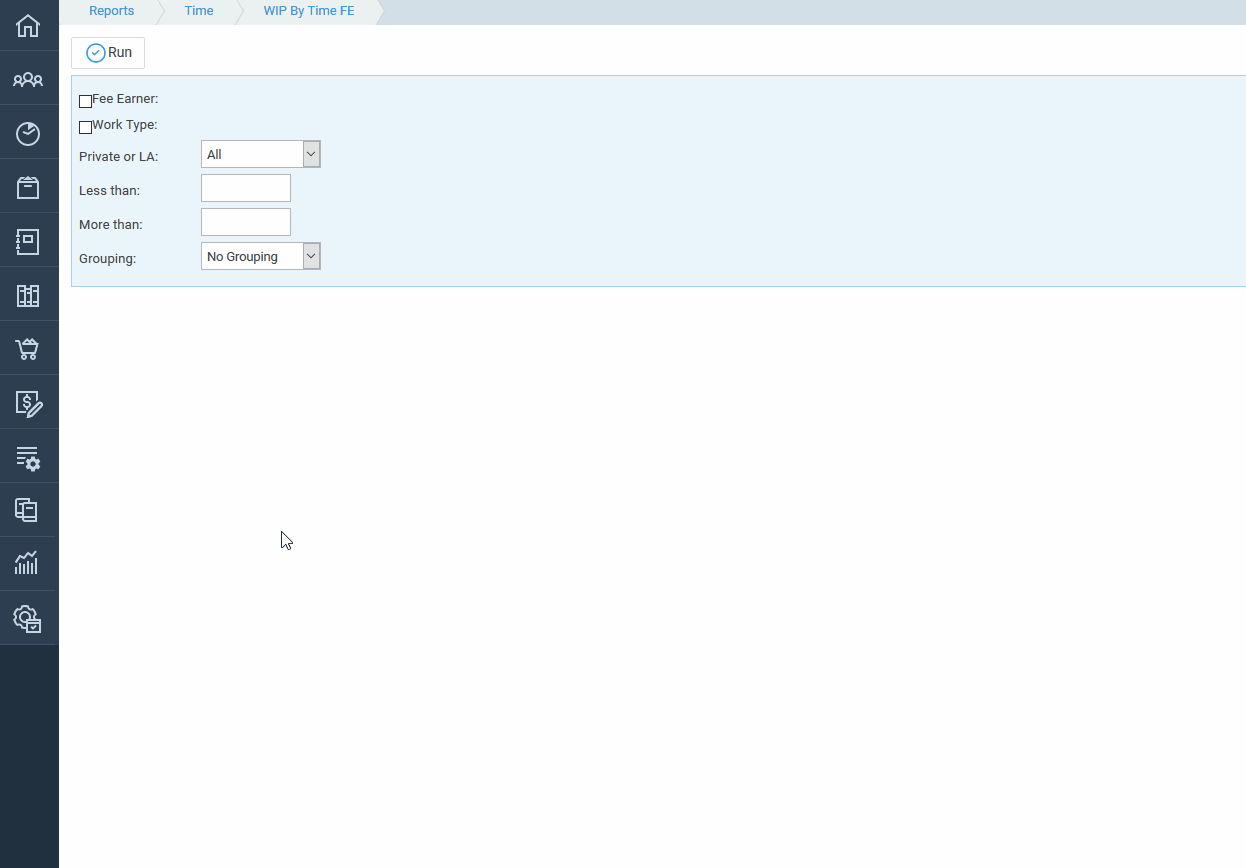Open the list settings gear icon in sidebar
Viewport: 1246px width, 868px height.
coord(28,458)
